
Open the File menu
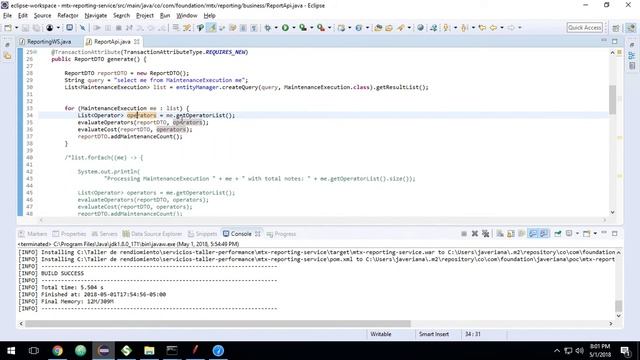coord(7,16)
